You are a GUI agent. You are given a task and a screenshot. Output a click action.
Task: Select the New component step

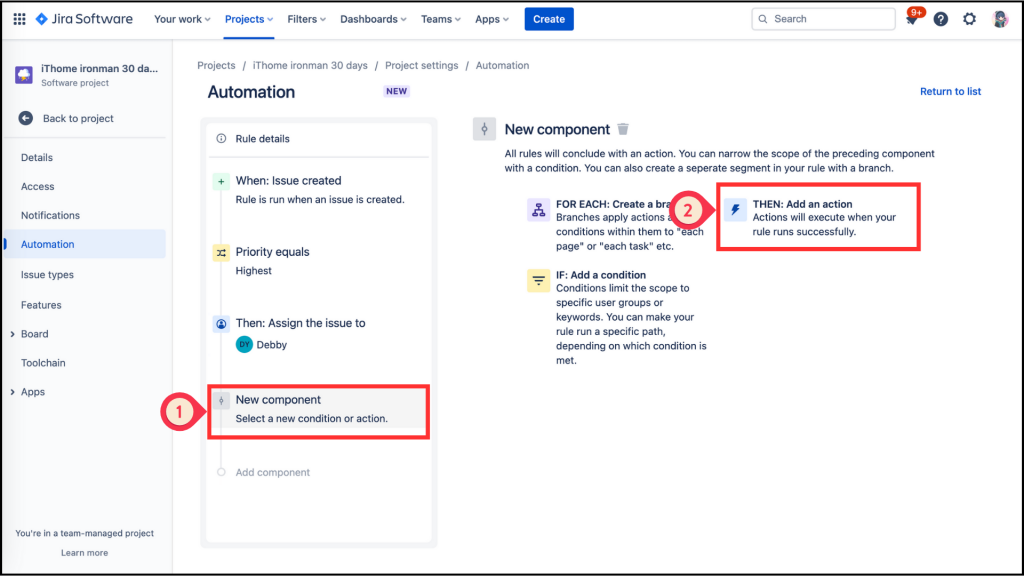point(319,409)
